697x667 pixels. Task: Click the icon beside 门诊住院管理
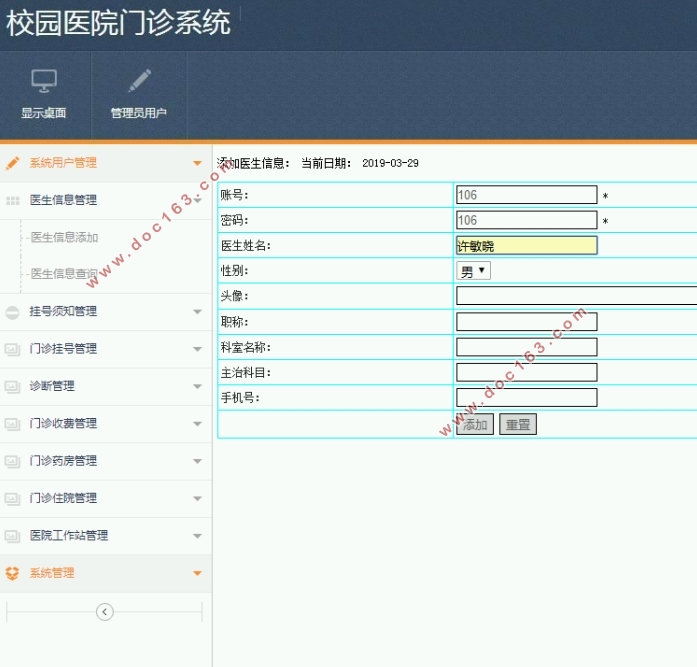(12, 499)
